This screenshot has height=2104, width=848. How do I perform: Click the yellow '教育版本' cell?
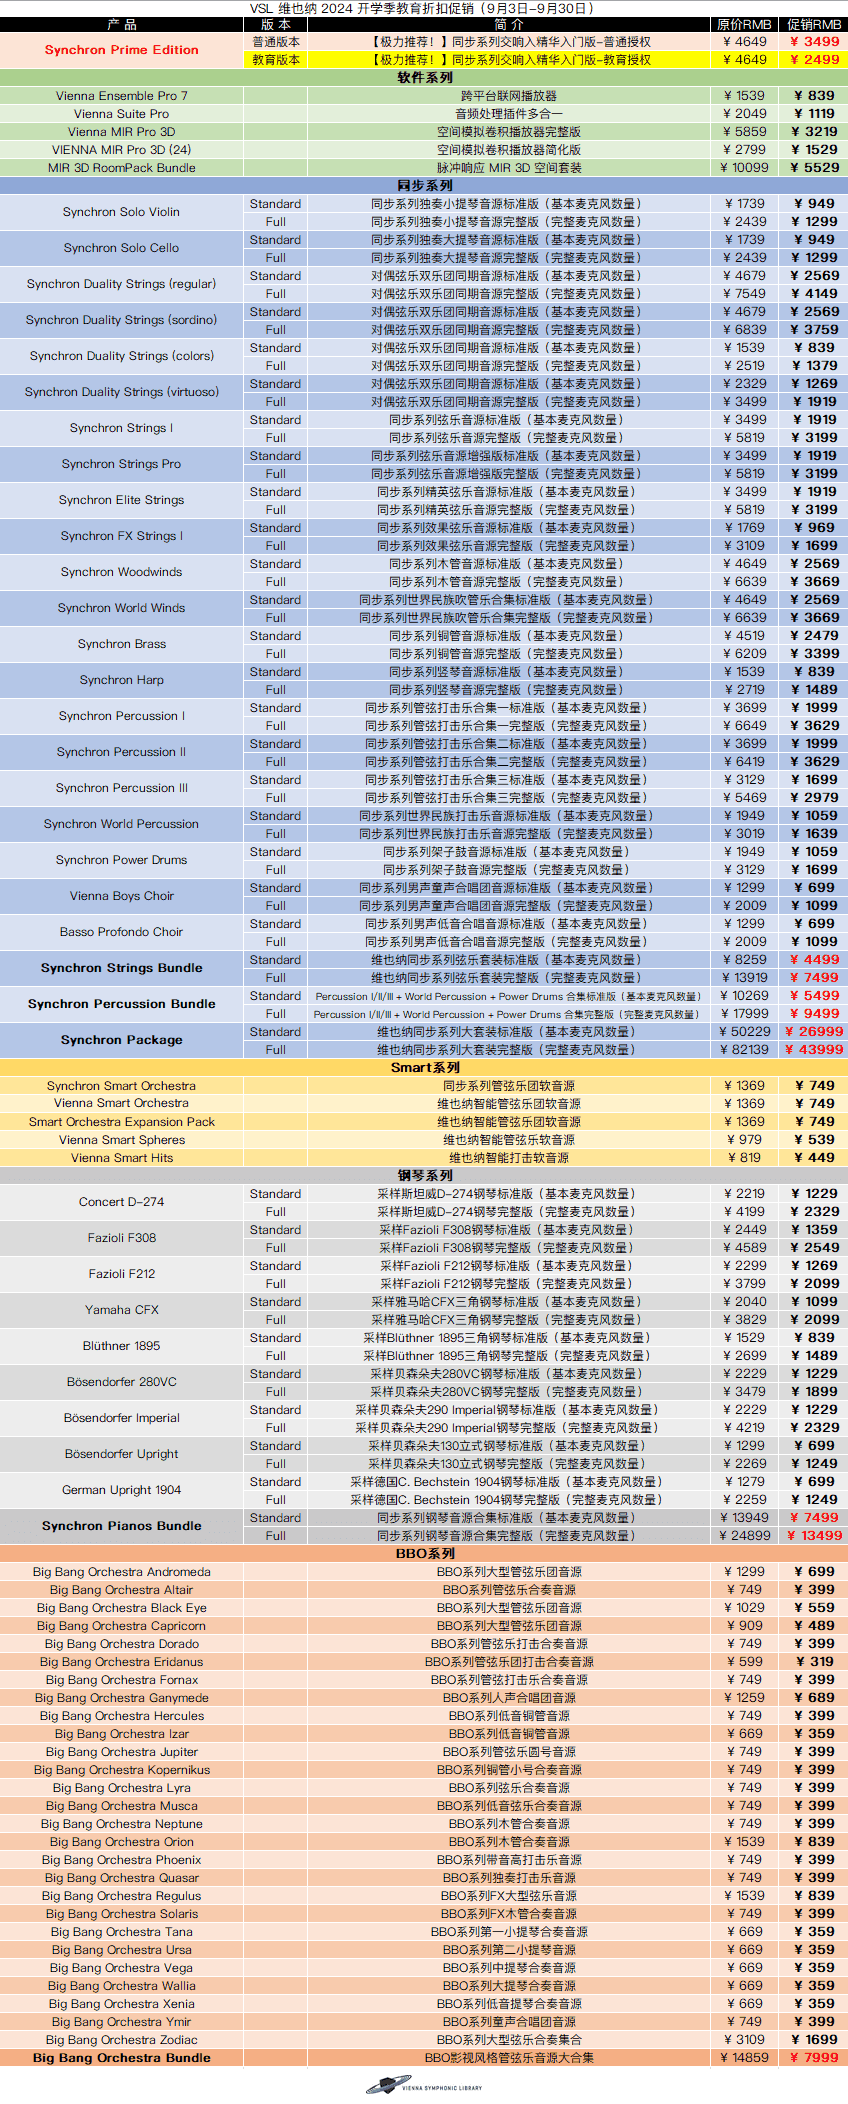point(276,60)
